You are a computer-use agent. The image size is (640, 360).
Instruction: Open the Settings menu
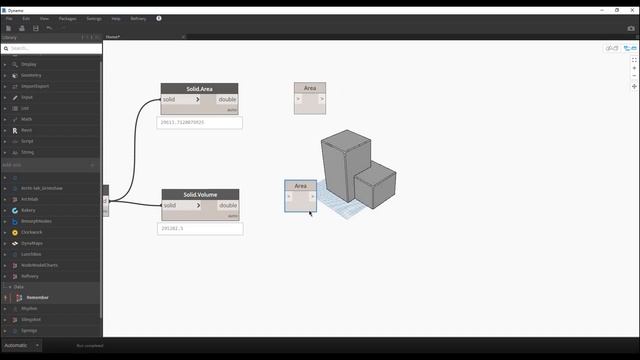(x=94, y=19)
